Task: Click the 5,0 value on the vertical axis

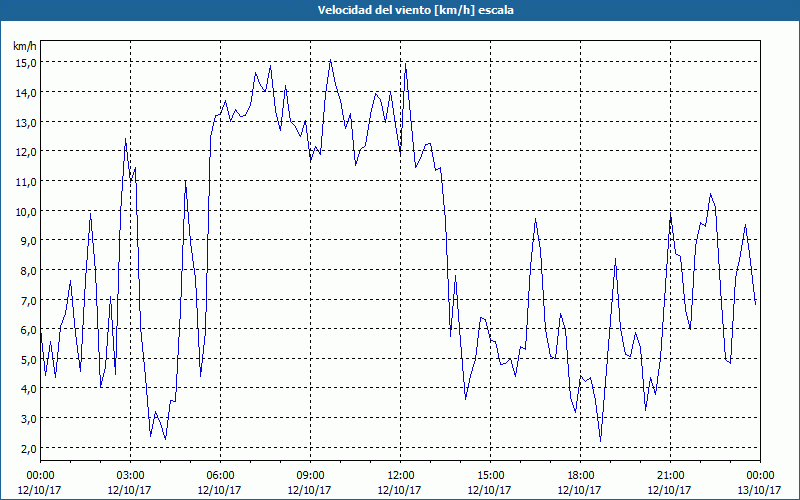Action: point(28,359)
